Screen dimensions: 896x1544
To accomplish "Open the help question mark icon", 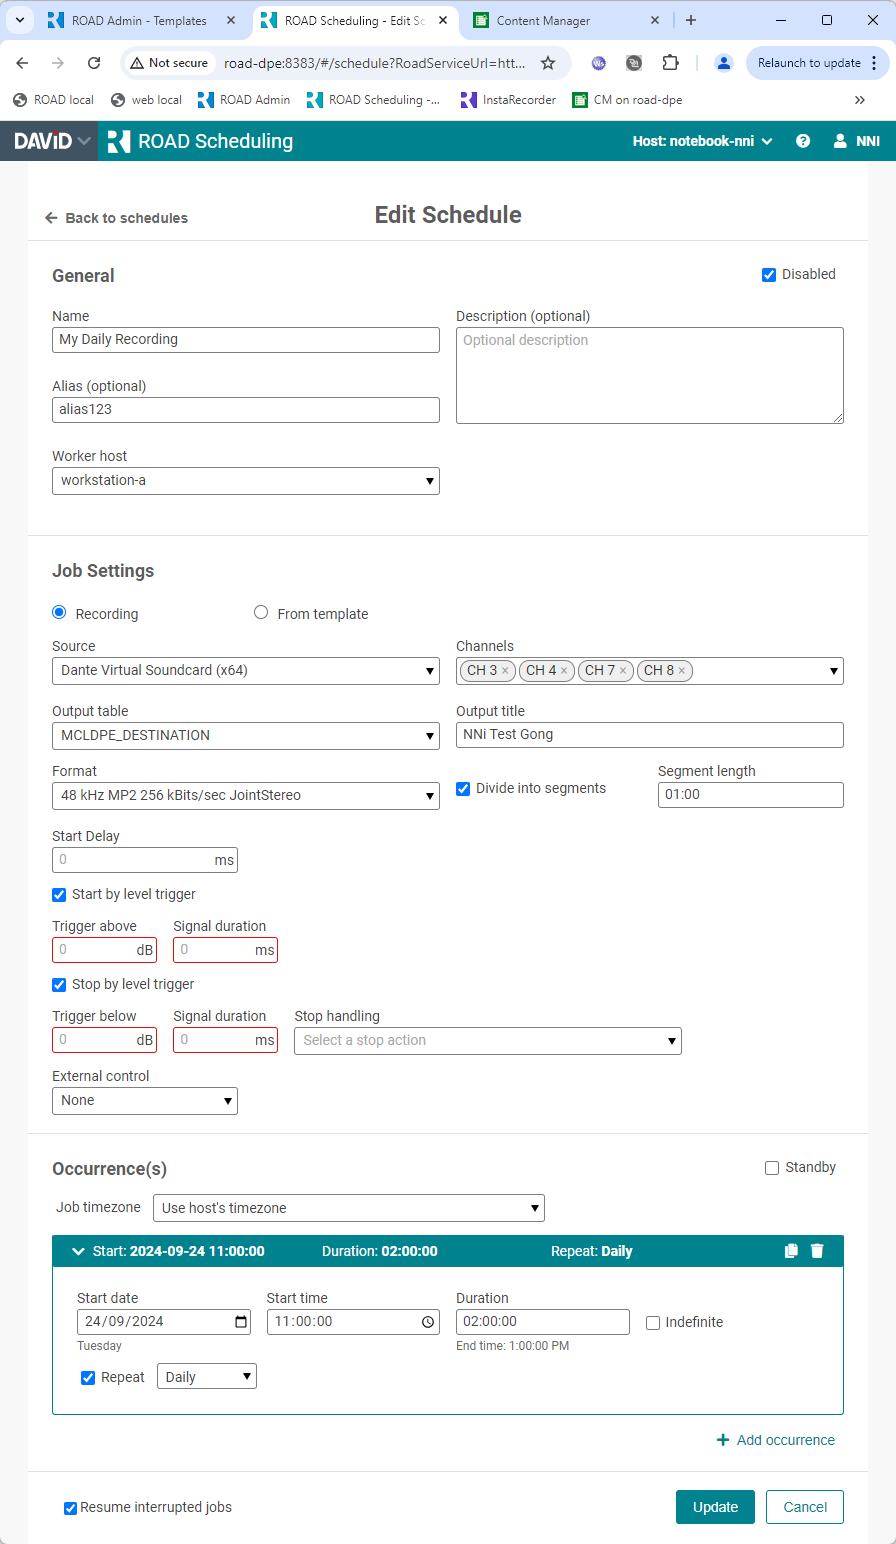I will tap(803, 141).
